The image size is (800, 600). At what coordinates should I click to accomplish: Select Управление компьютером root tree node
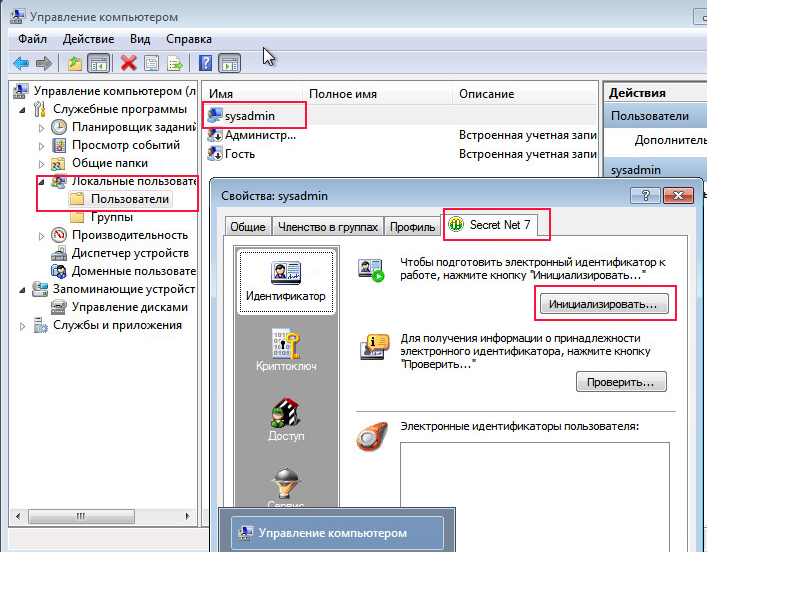[x=106, y=91]
